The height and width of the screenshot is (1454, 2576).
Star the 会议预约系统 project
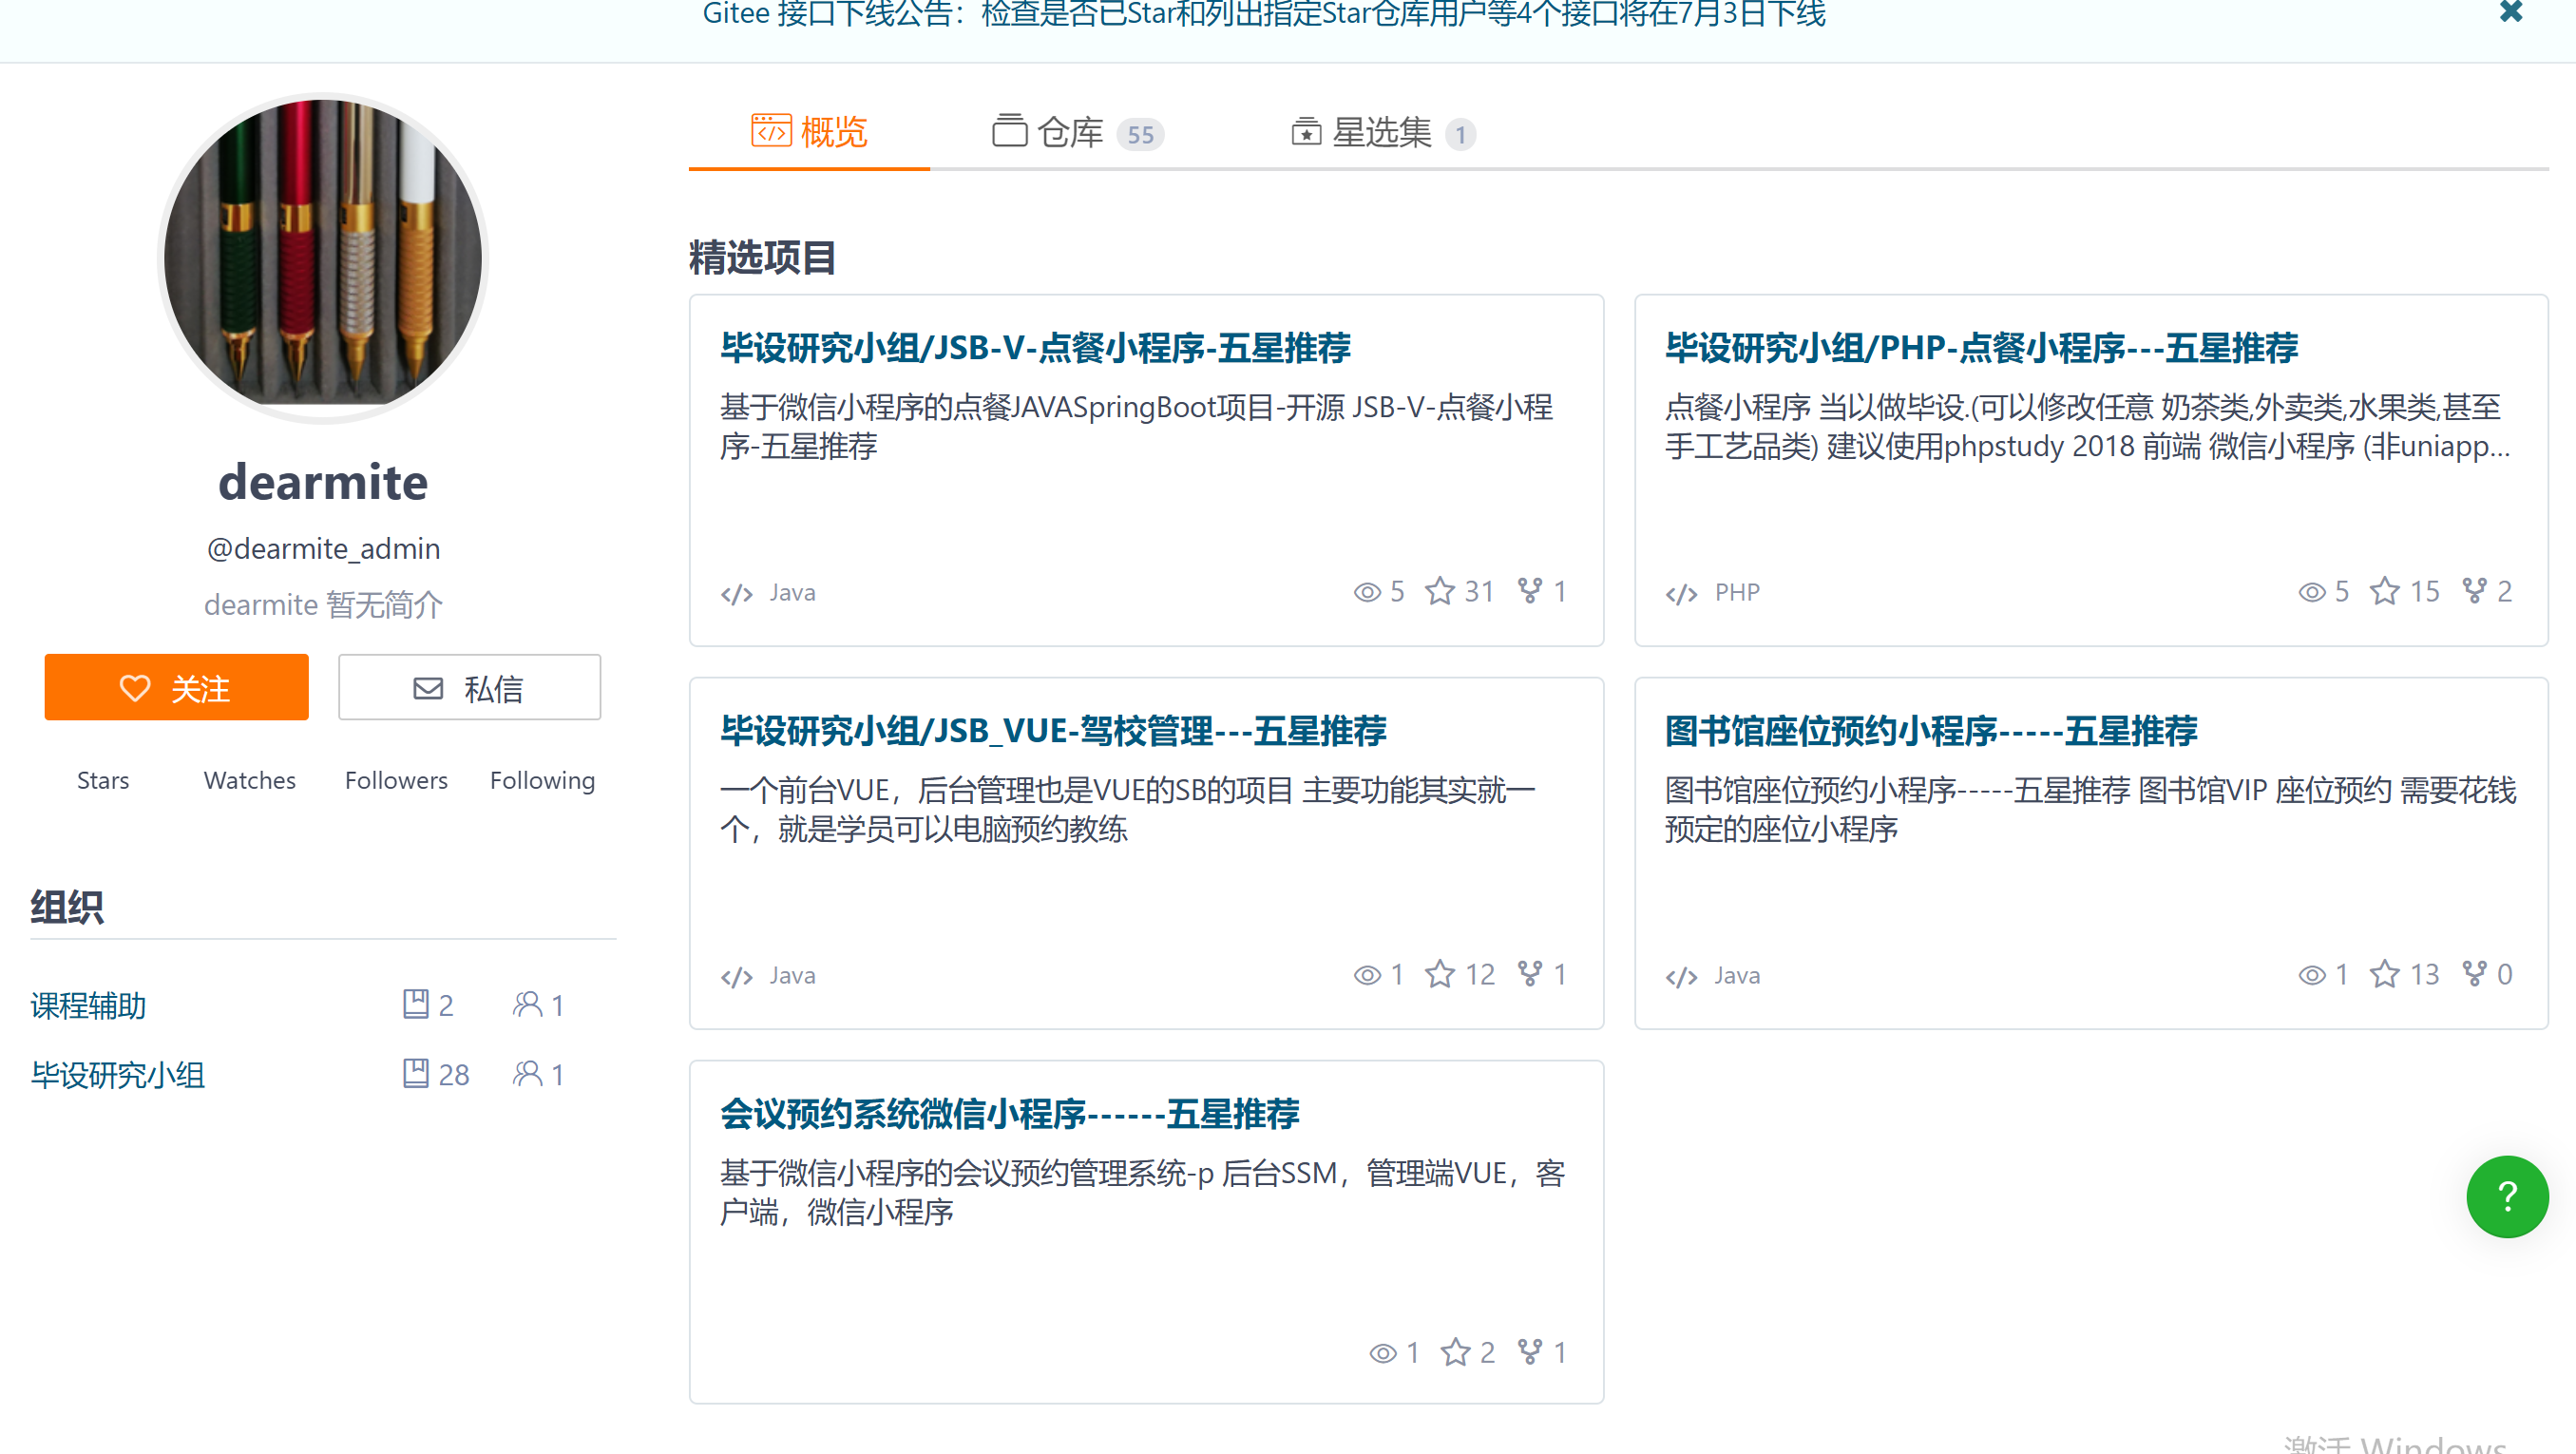tap(1456, 1352)
